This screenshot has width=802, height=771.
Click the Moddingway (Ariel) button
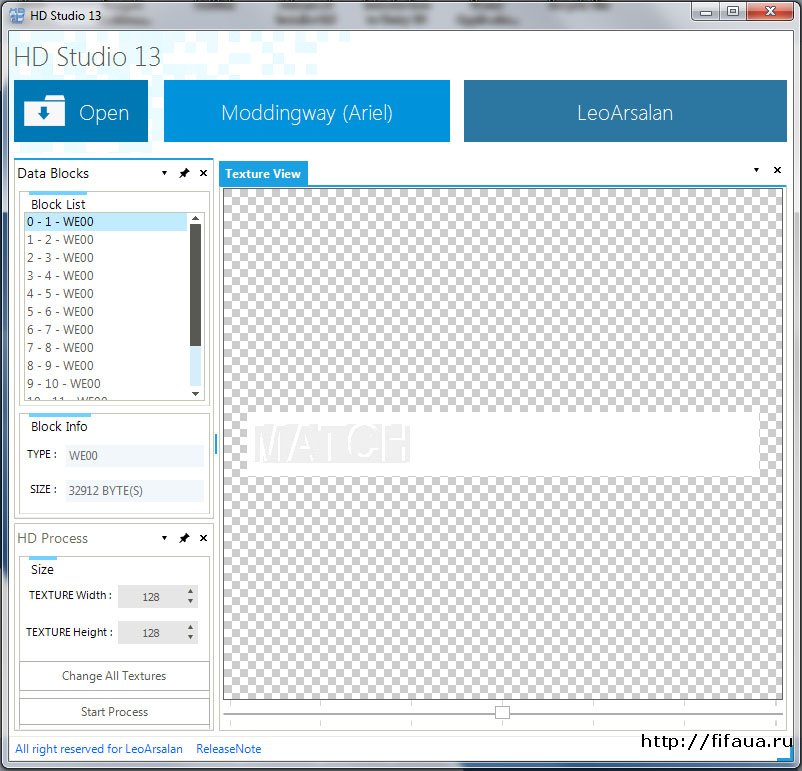[306, 112]
